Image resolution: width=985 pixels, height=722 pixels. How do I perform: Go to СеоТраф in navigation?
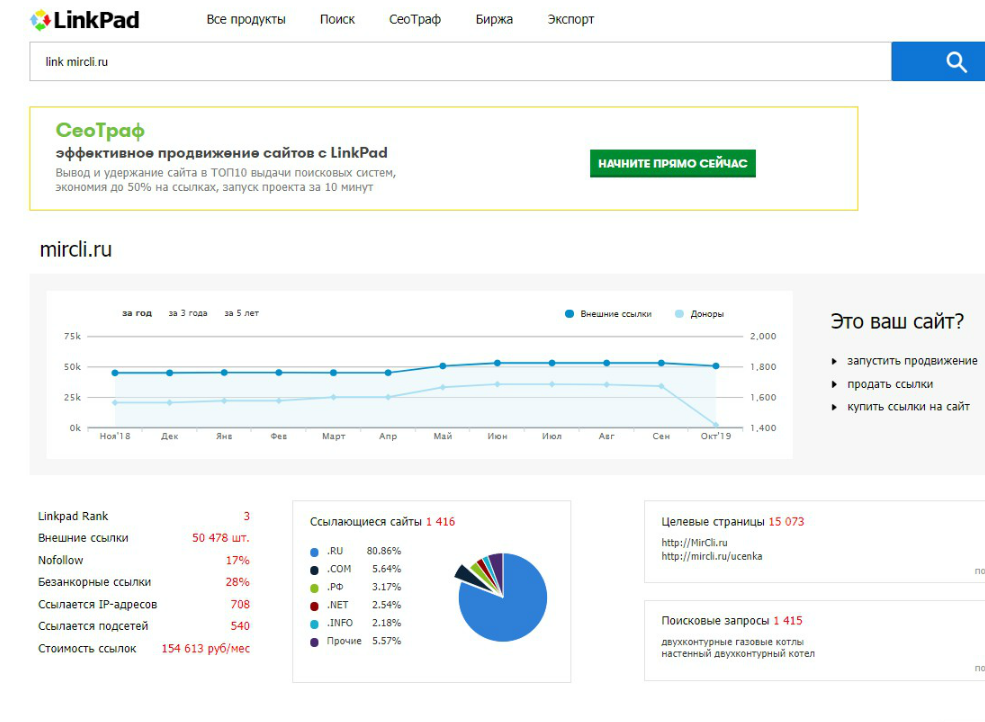click(x=415, y=19)
